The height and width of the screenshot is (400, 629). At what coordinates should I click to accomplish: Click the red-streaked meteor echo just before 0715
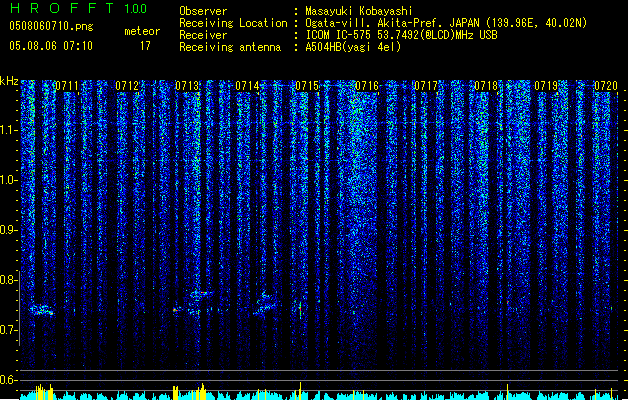[300, 309]
